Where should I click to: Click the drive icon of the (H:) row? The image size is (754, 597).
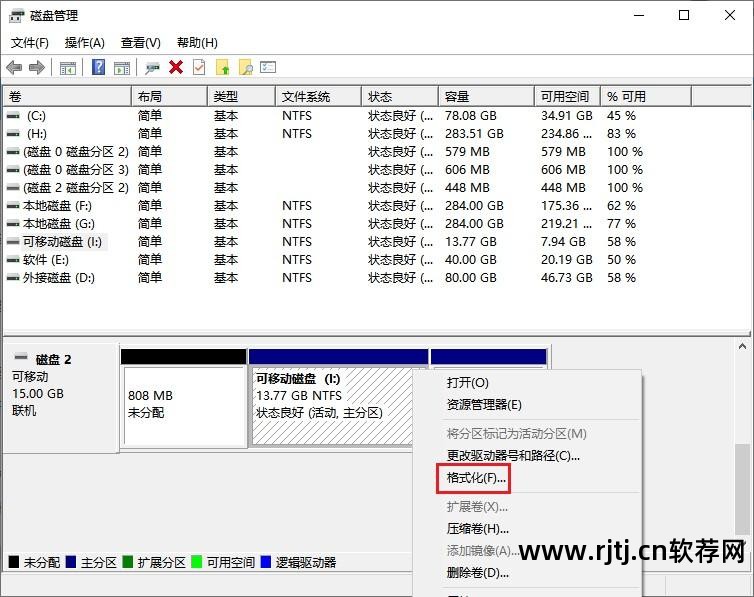[x=13, y=134]
